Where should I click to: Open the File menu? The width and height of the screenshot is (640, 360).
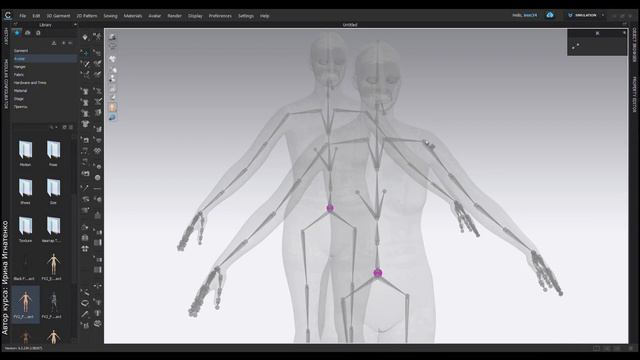coord(22,16)
